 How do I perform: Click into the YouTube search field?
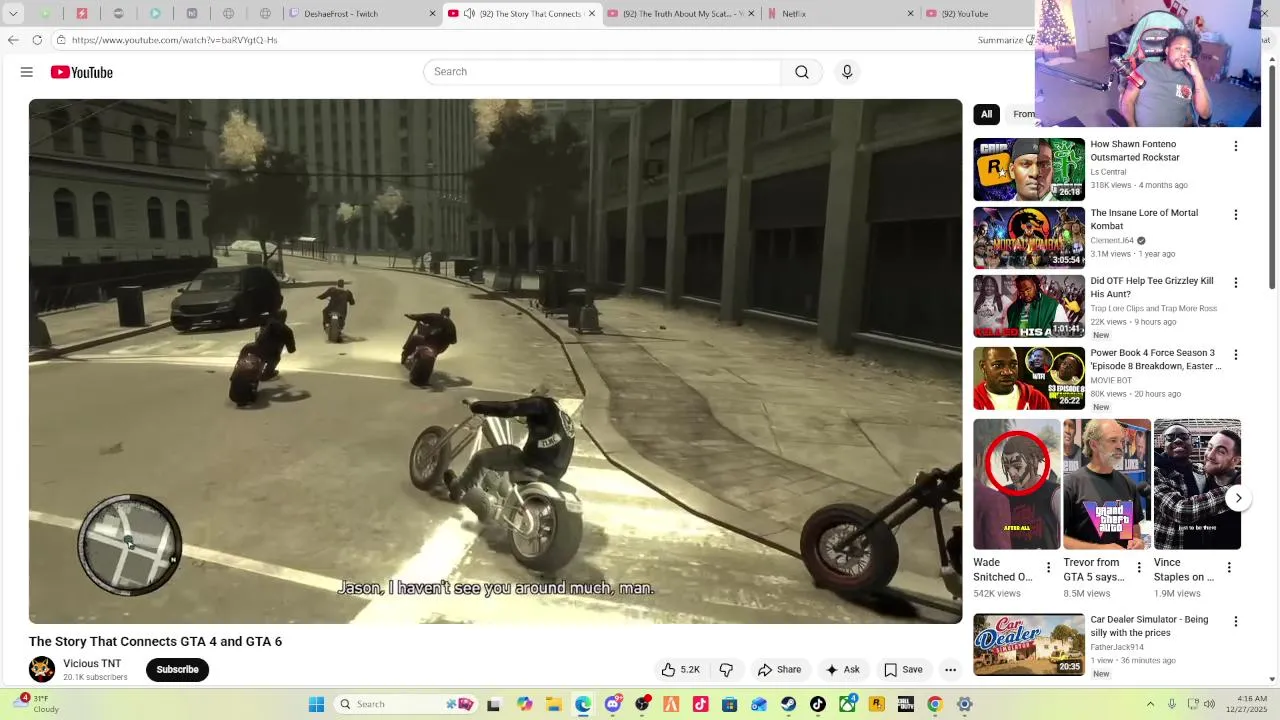tap(602, 72)
